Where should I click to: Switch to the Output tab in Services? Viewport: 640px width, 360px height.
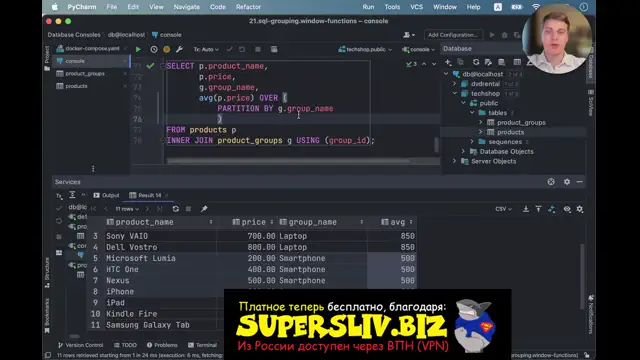pos(107,195)
